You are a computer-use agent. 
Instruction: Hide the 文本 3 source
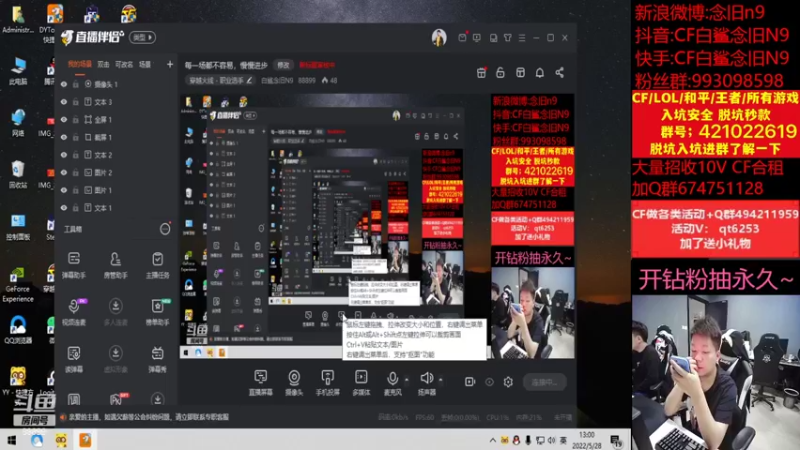pos(64,102)
